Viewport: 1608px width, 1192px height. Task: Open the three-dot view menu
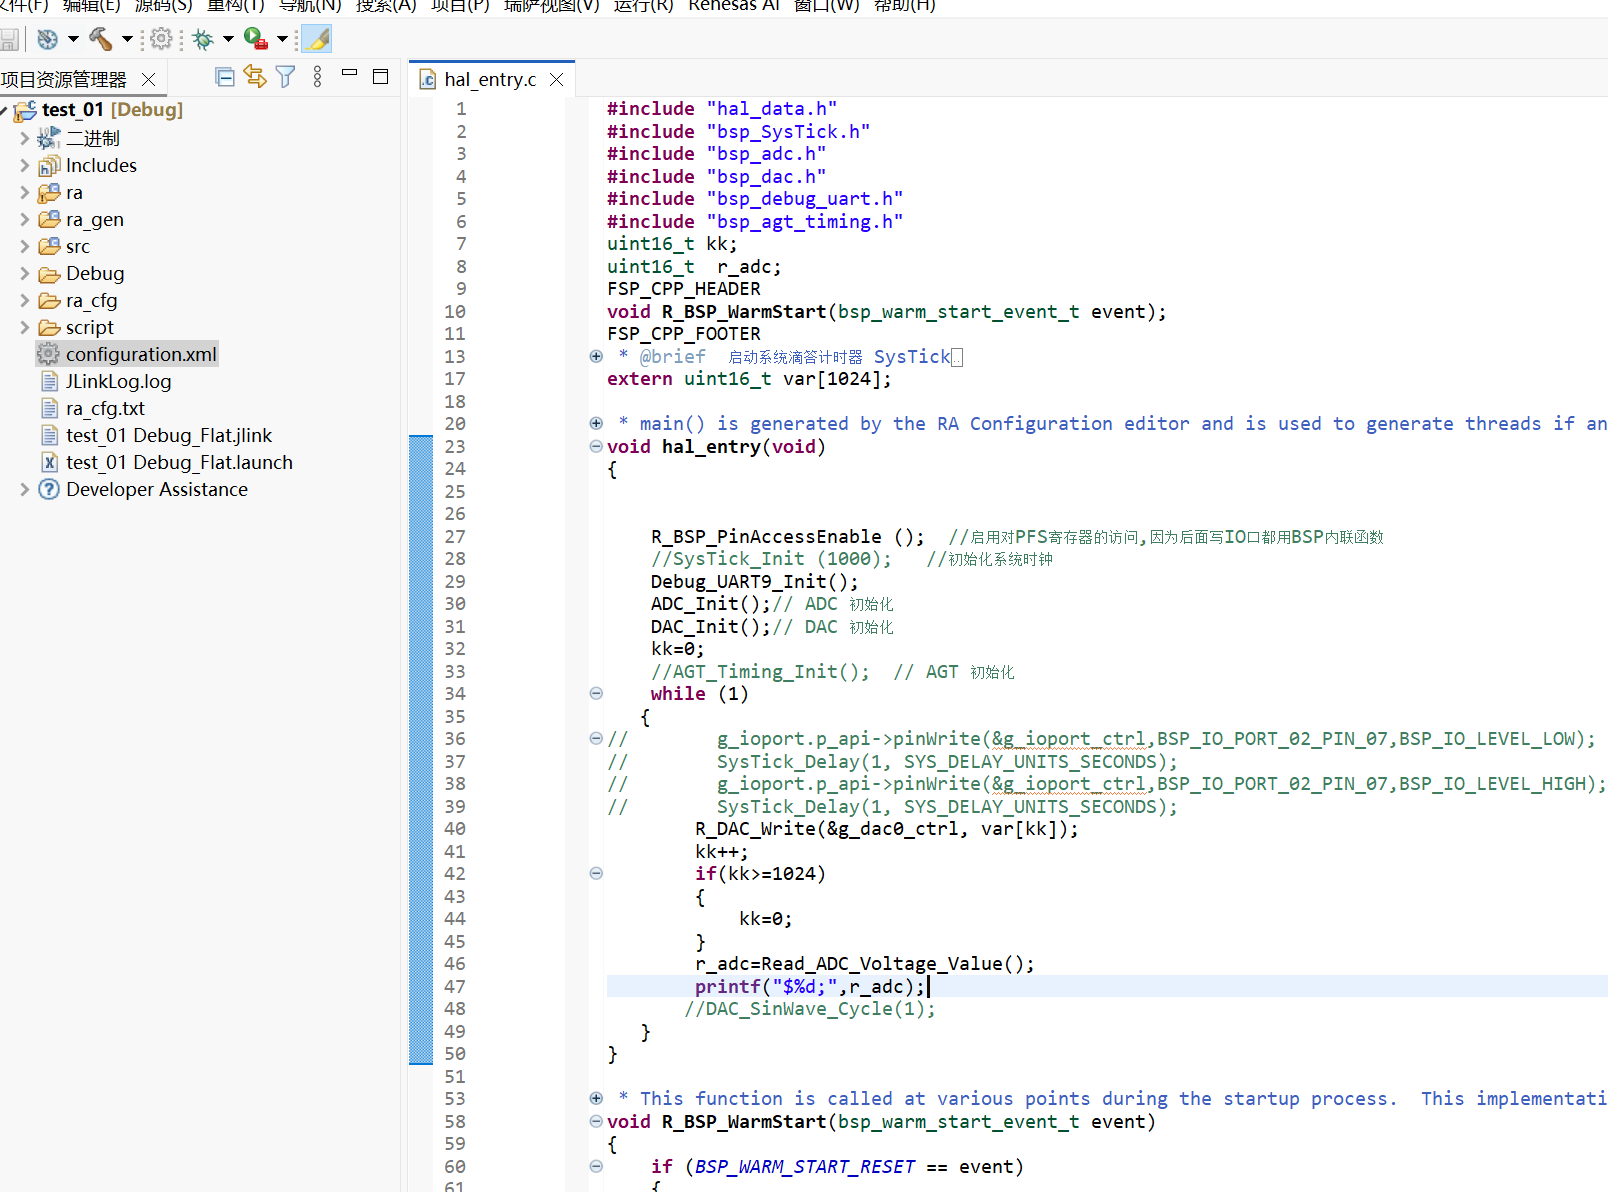[x=317, y=77]
